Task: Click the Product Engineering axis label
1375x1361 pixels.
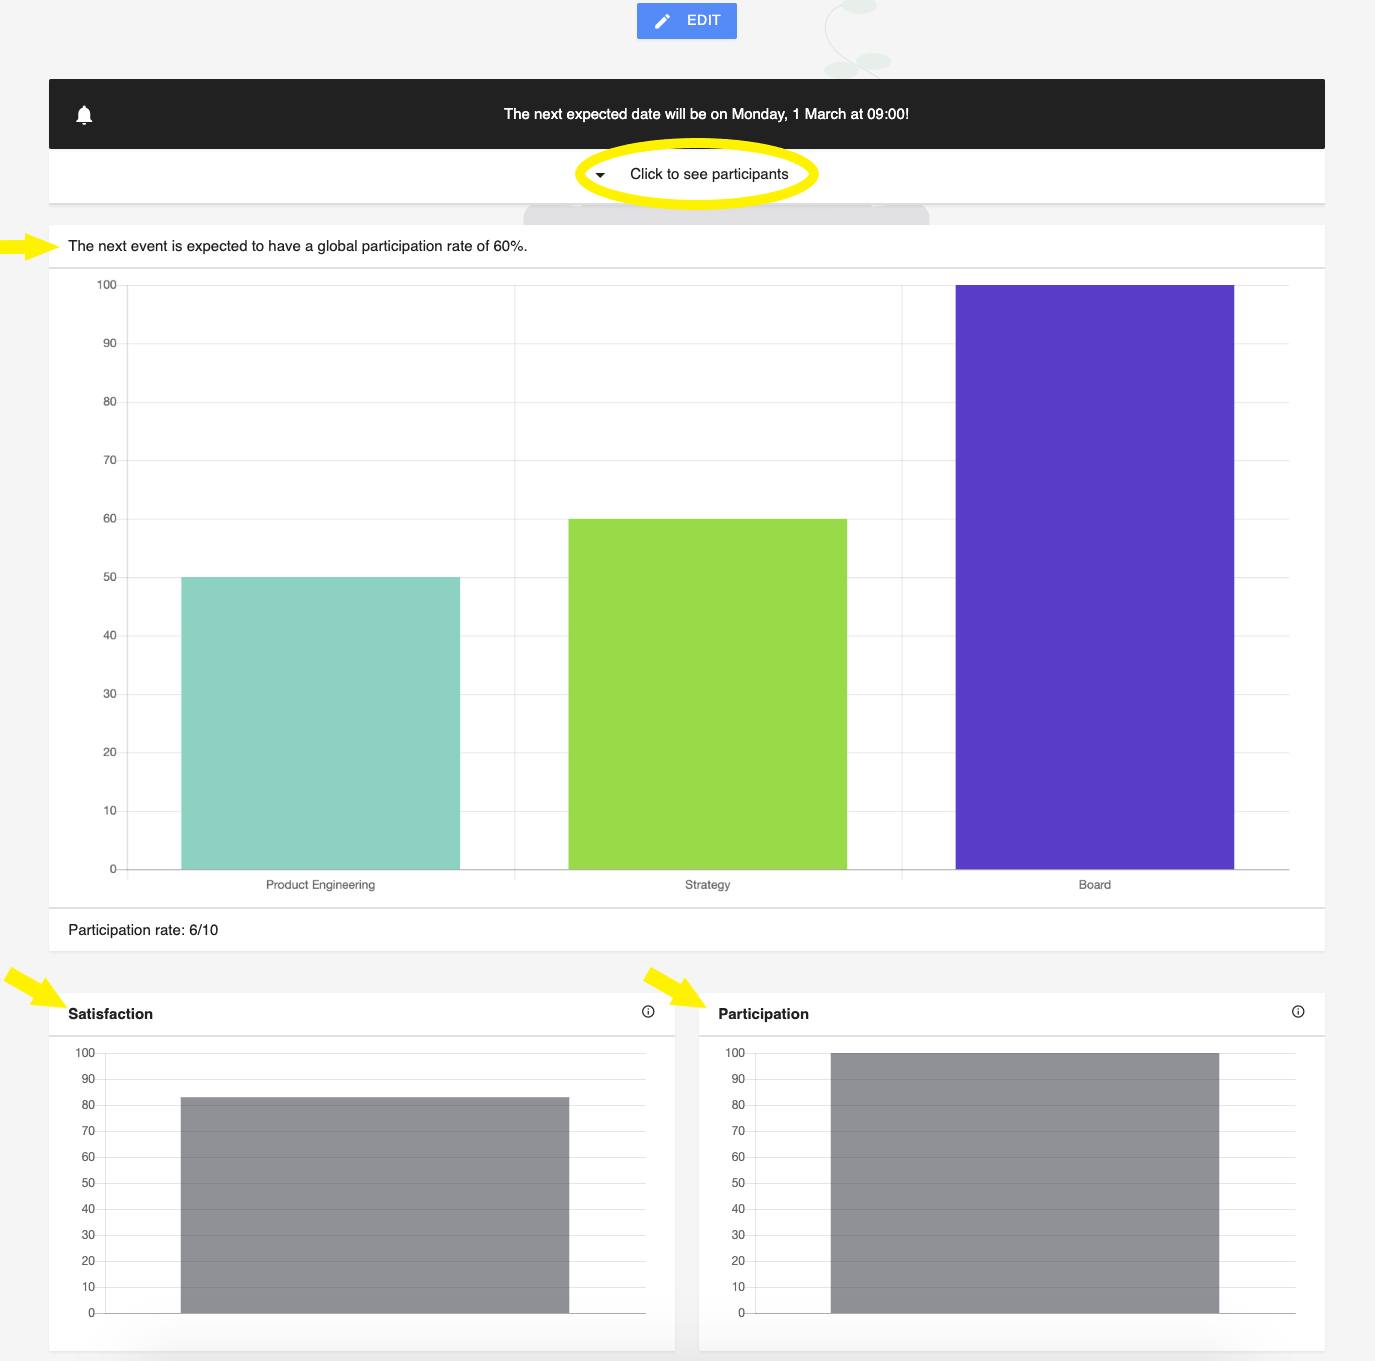Action: click(320, 885)
